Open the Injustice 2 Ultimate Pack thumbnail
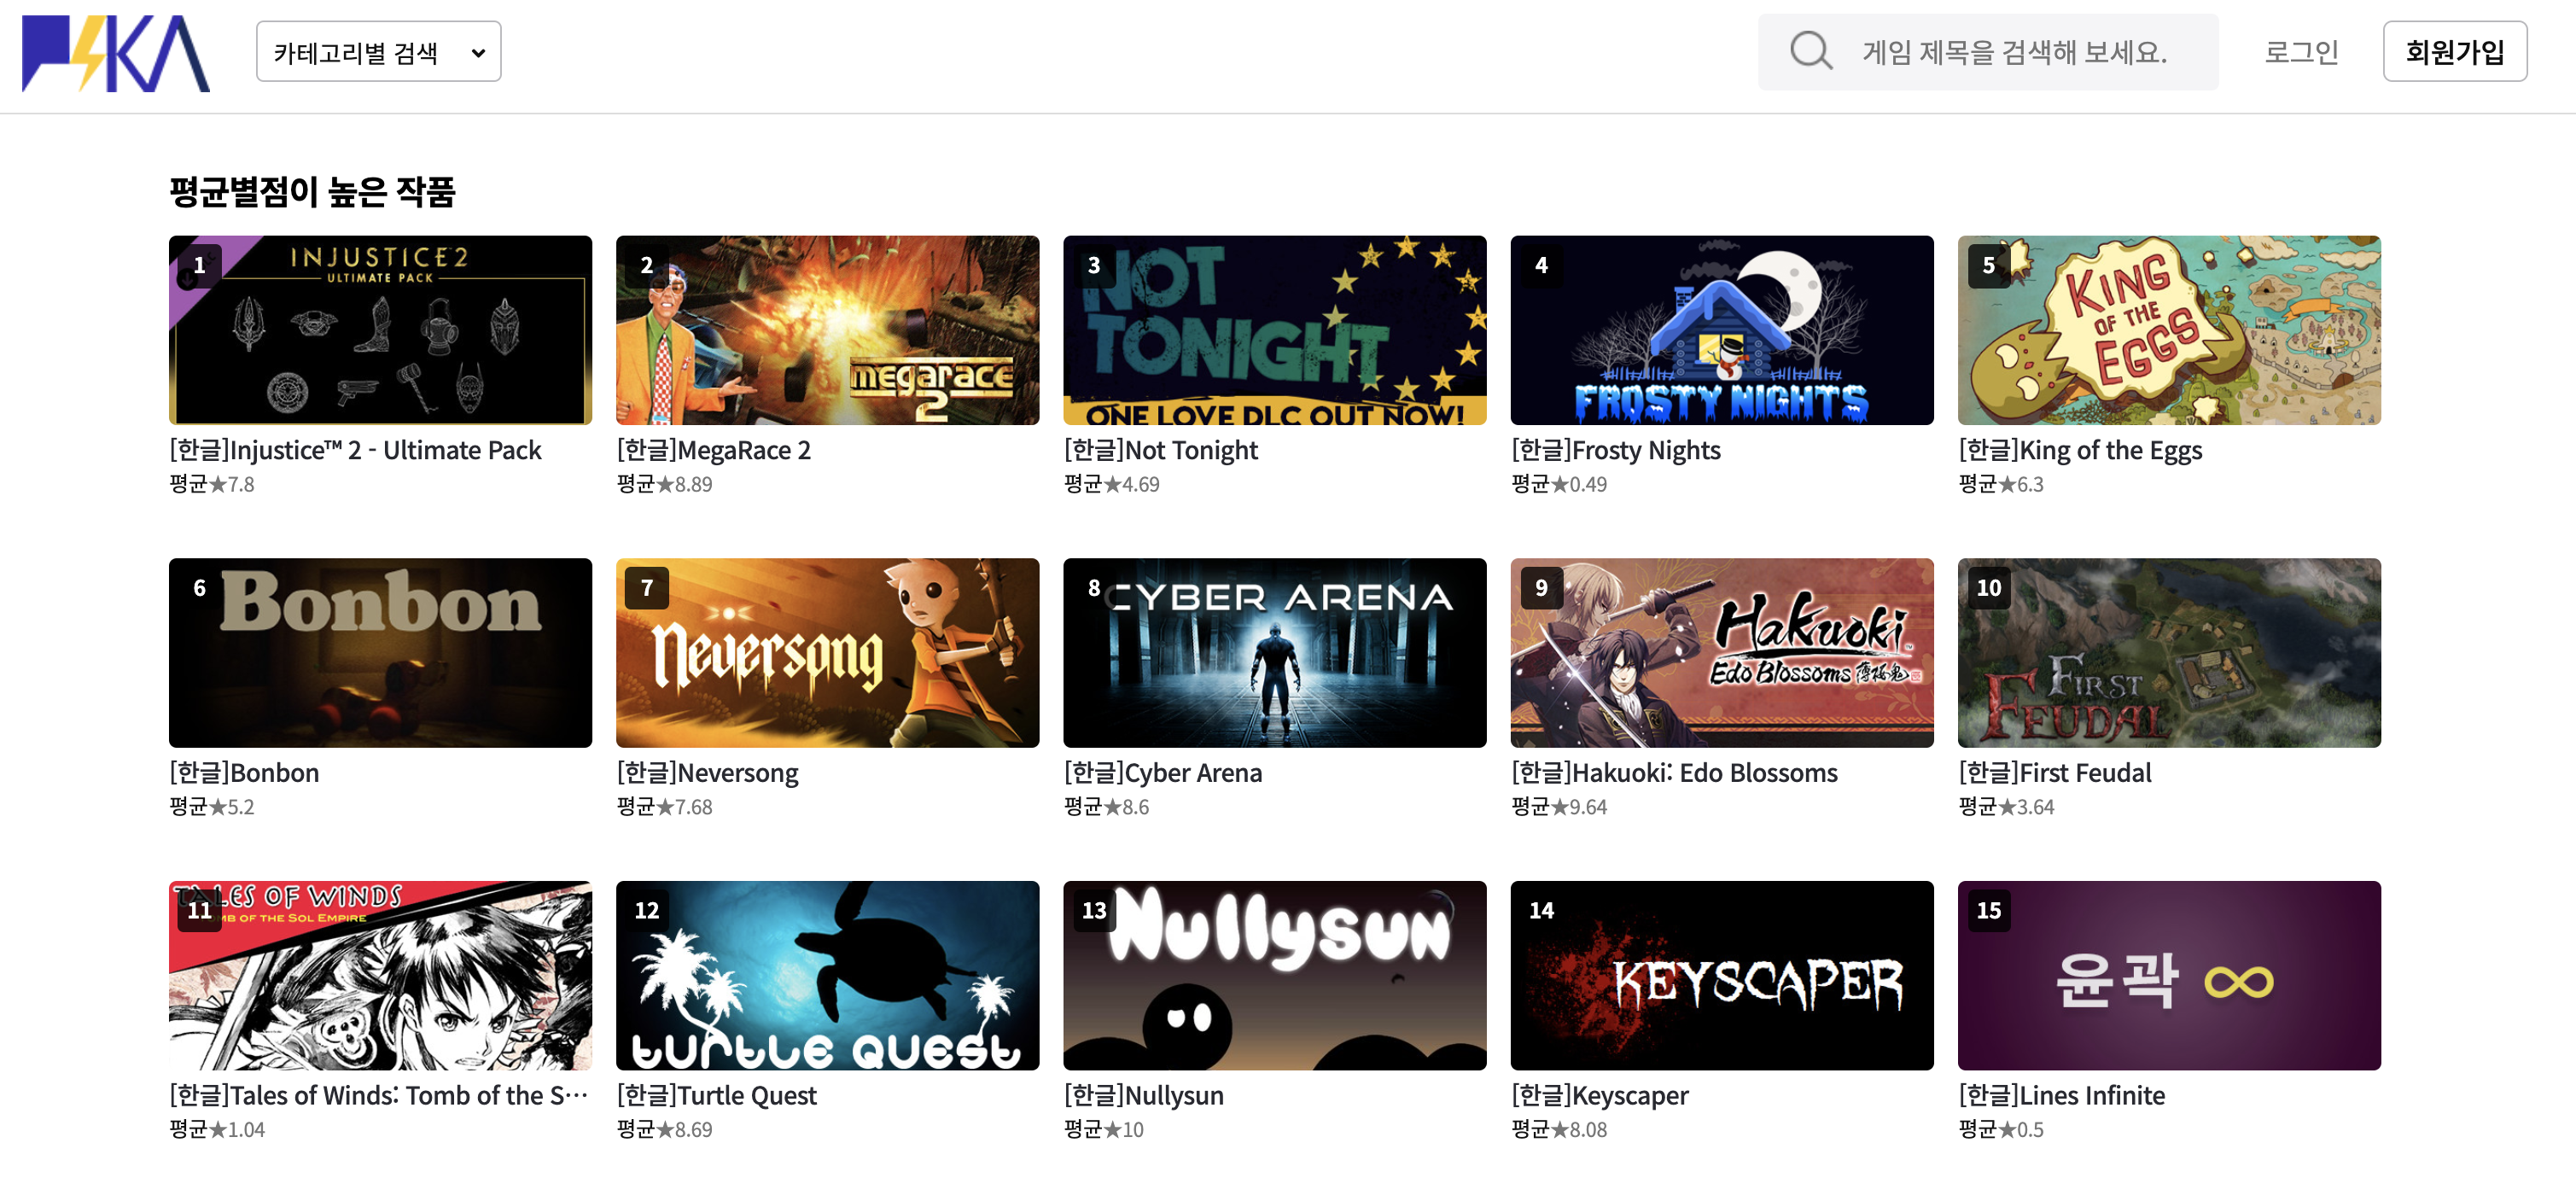Image resolution: width=2576 pixels, height=1178 pixels. click(380, 330)
